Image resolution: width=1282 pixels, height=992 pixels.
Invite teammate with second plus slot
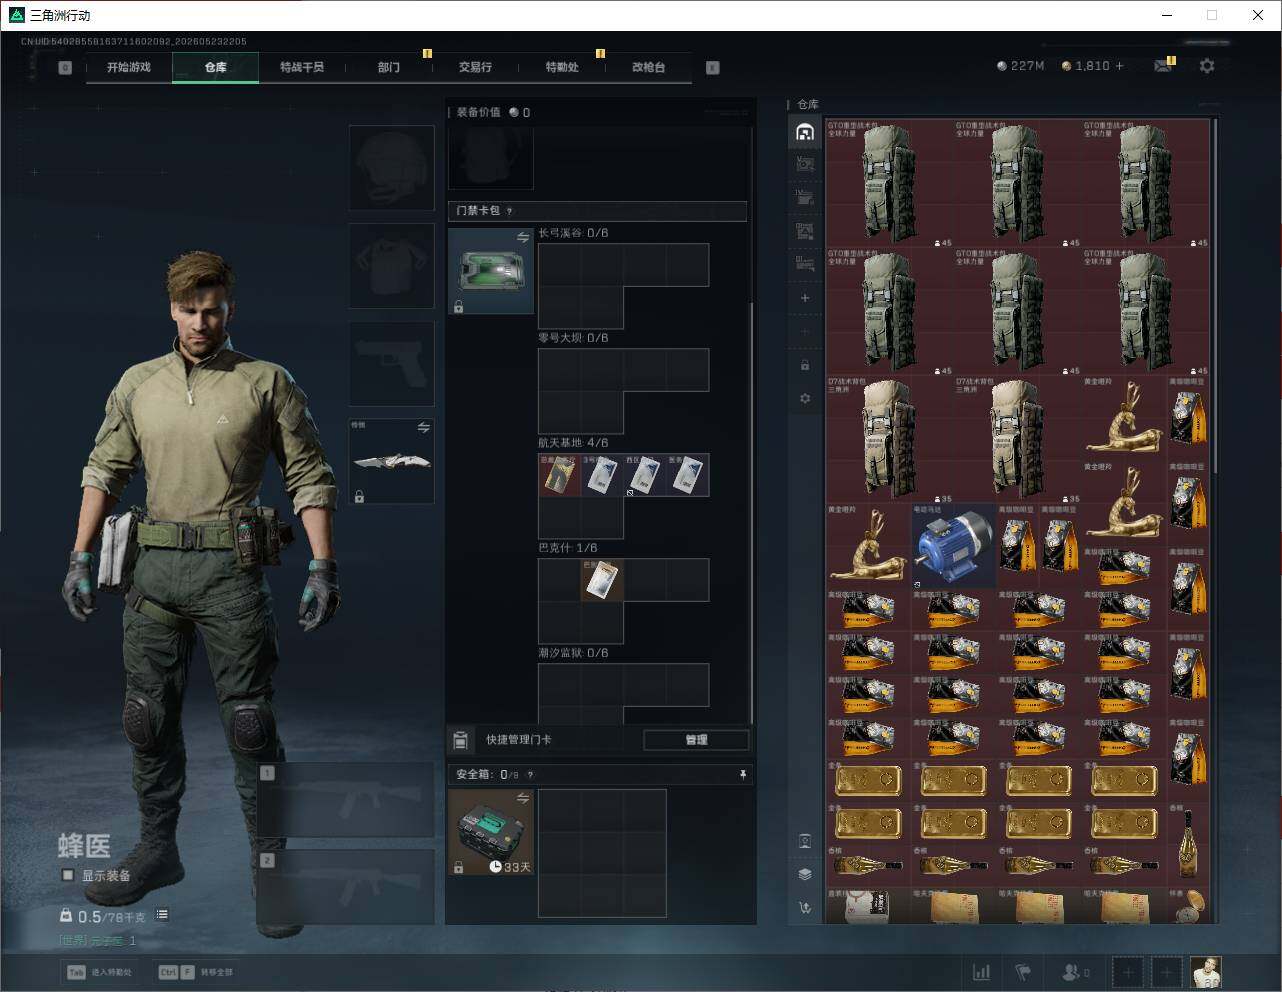[x=1166, y=972]
